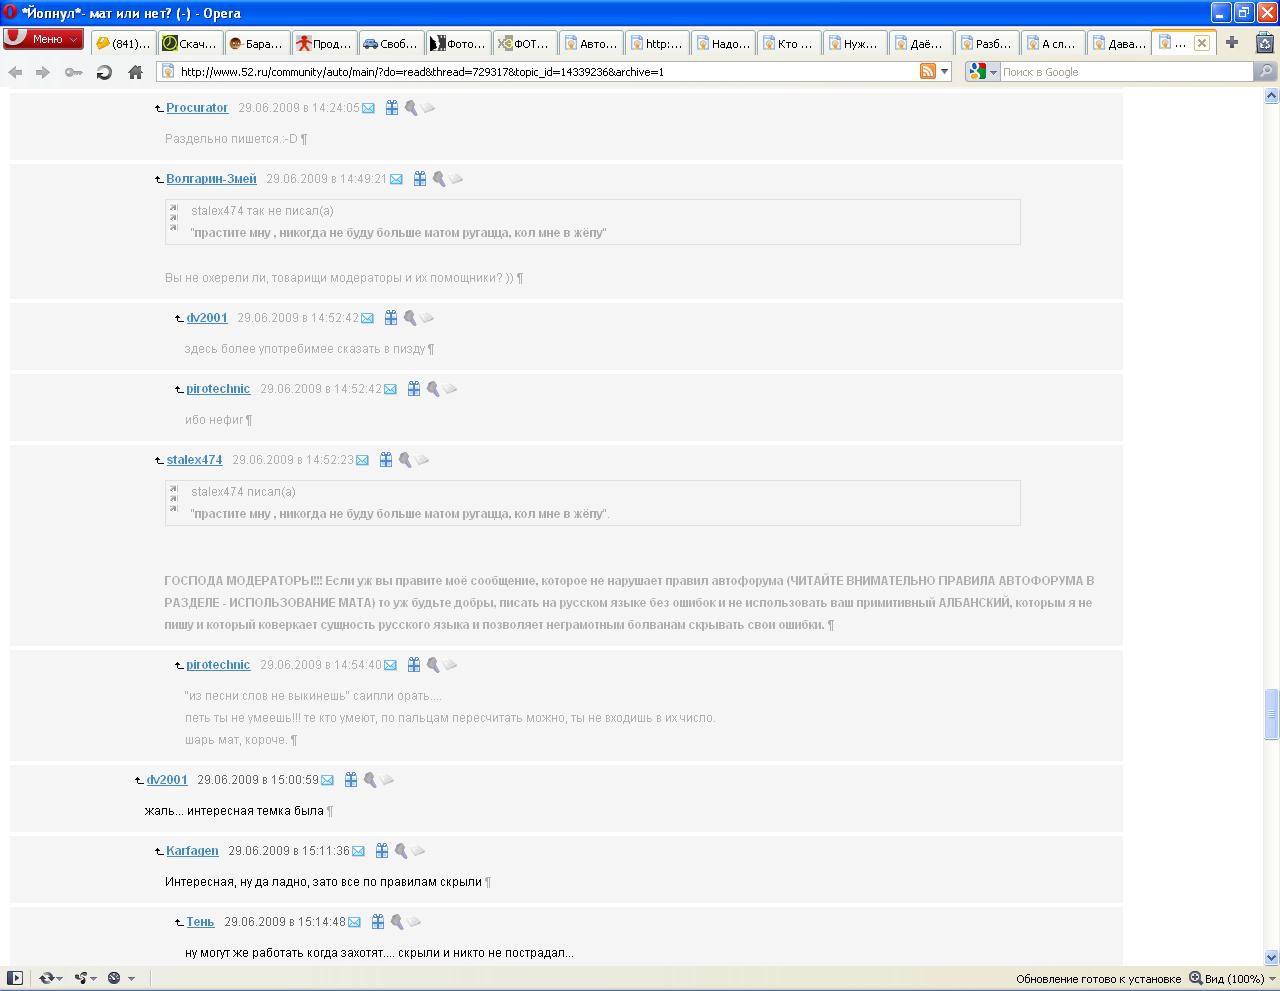The height and width of the screenshot is (991, 1280).
Task: Click the vertical scrollbar thumb
Action: click(1271, 714)
